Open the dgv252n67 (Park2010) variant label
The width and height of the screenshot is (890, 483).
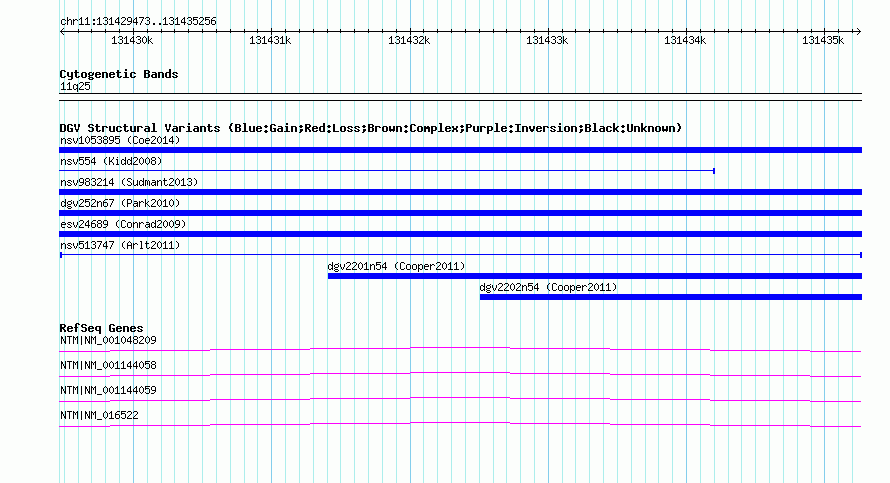point(120,203)
